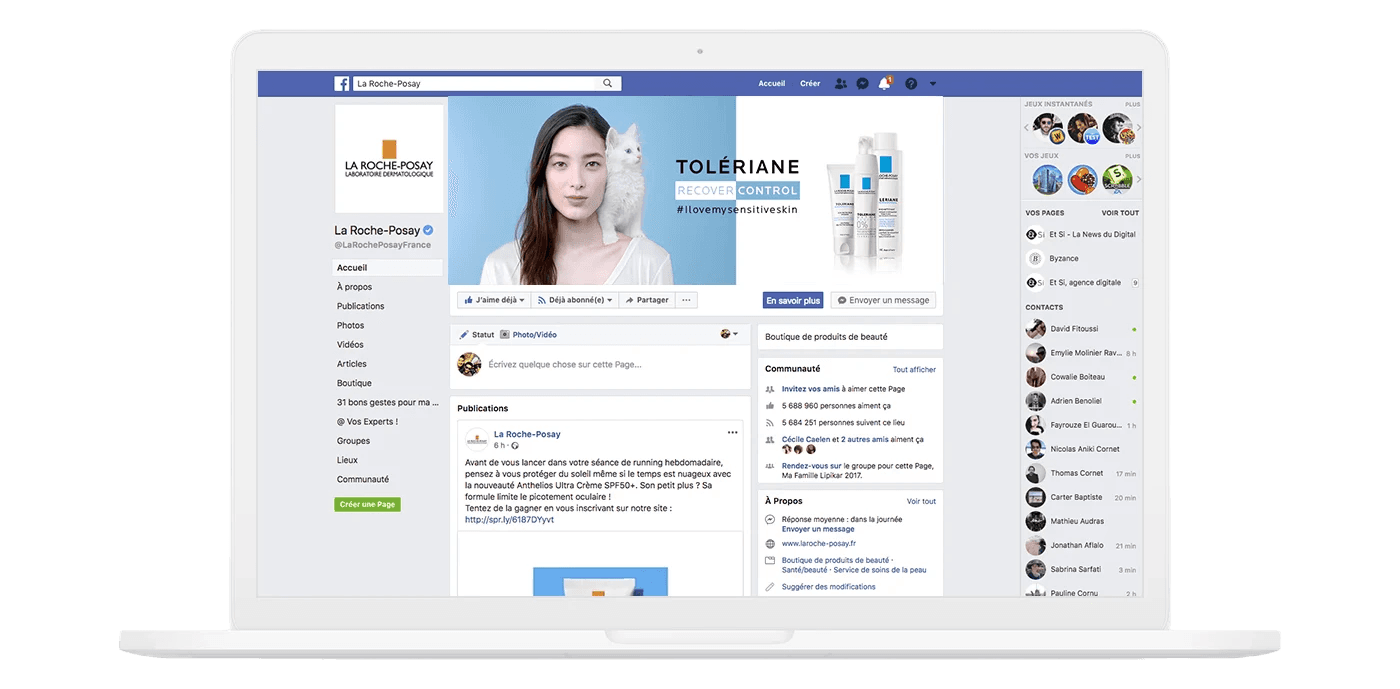The image size is (1400, 689).
Task: Click Suggérer des modifications link
Action: 829,587
